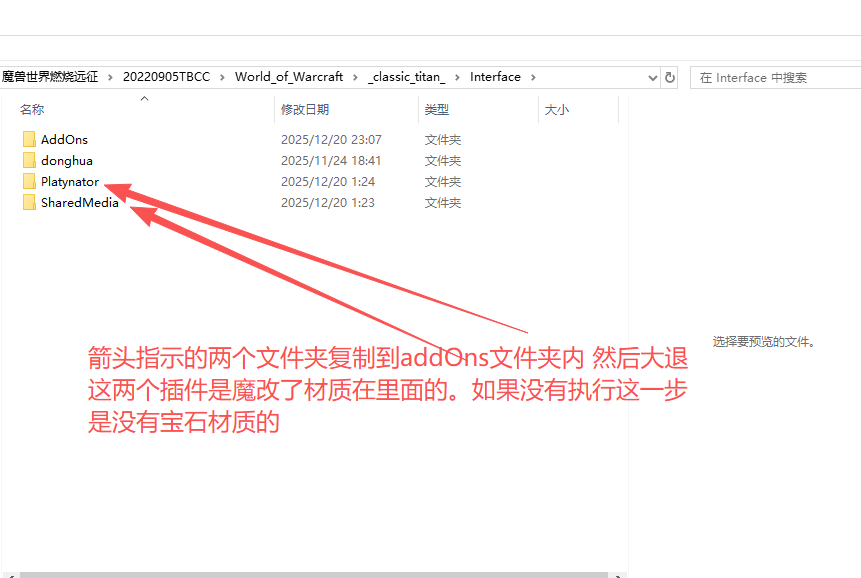The height and width of the screenshot is (578, 861).
Task: Sort files by 修改日期 column header
Action: pyautogui.click(x=304, y=110)
